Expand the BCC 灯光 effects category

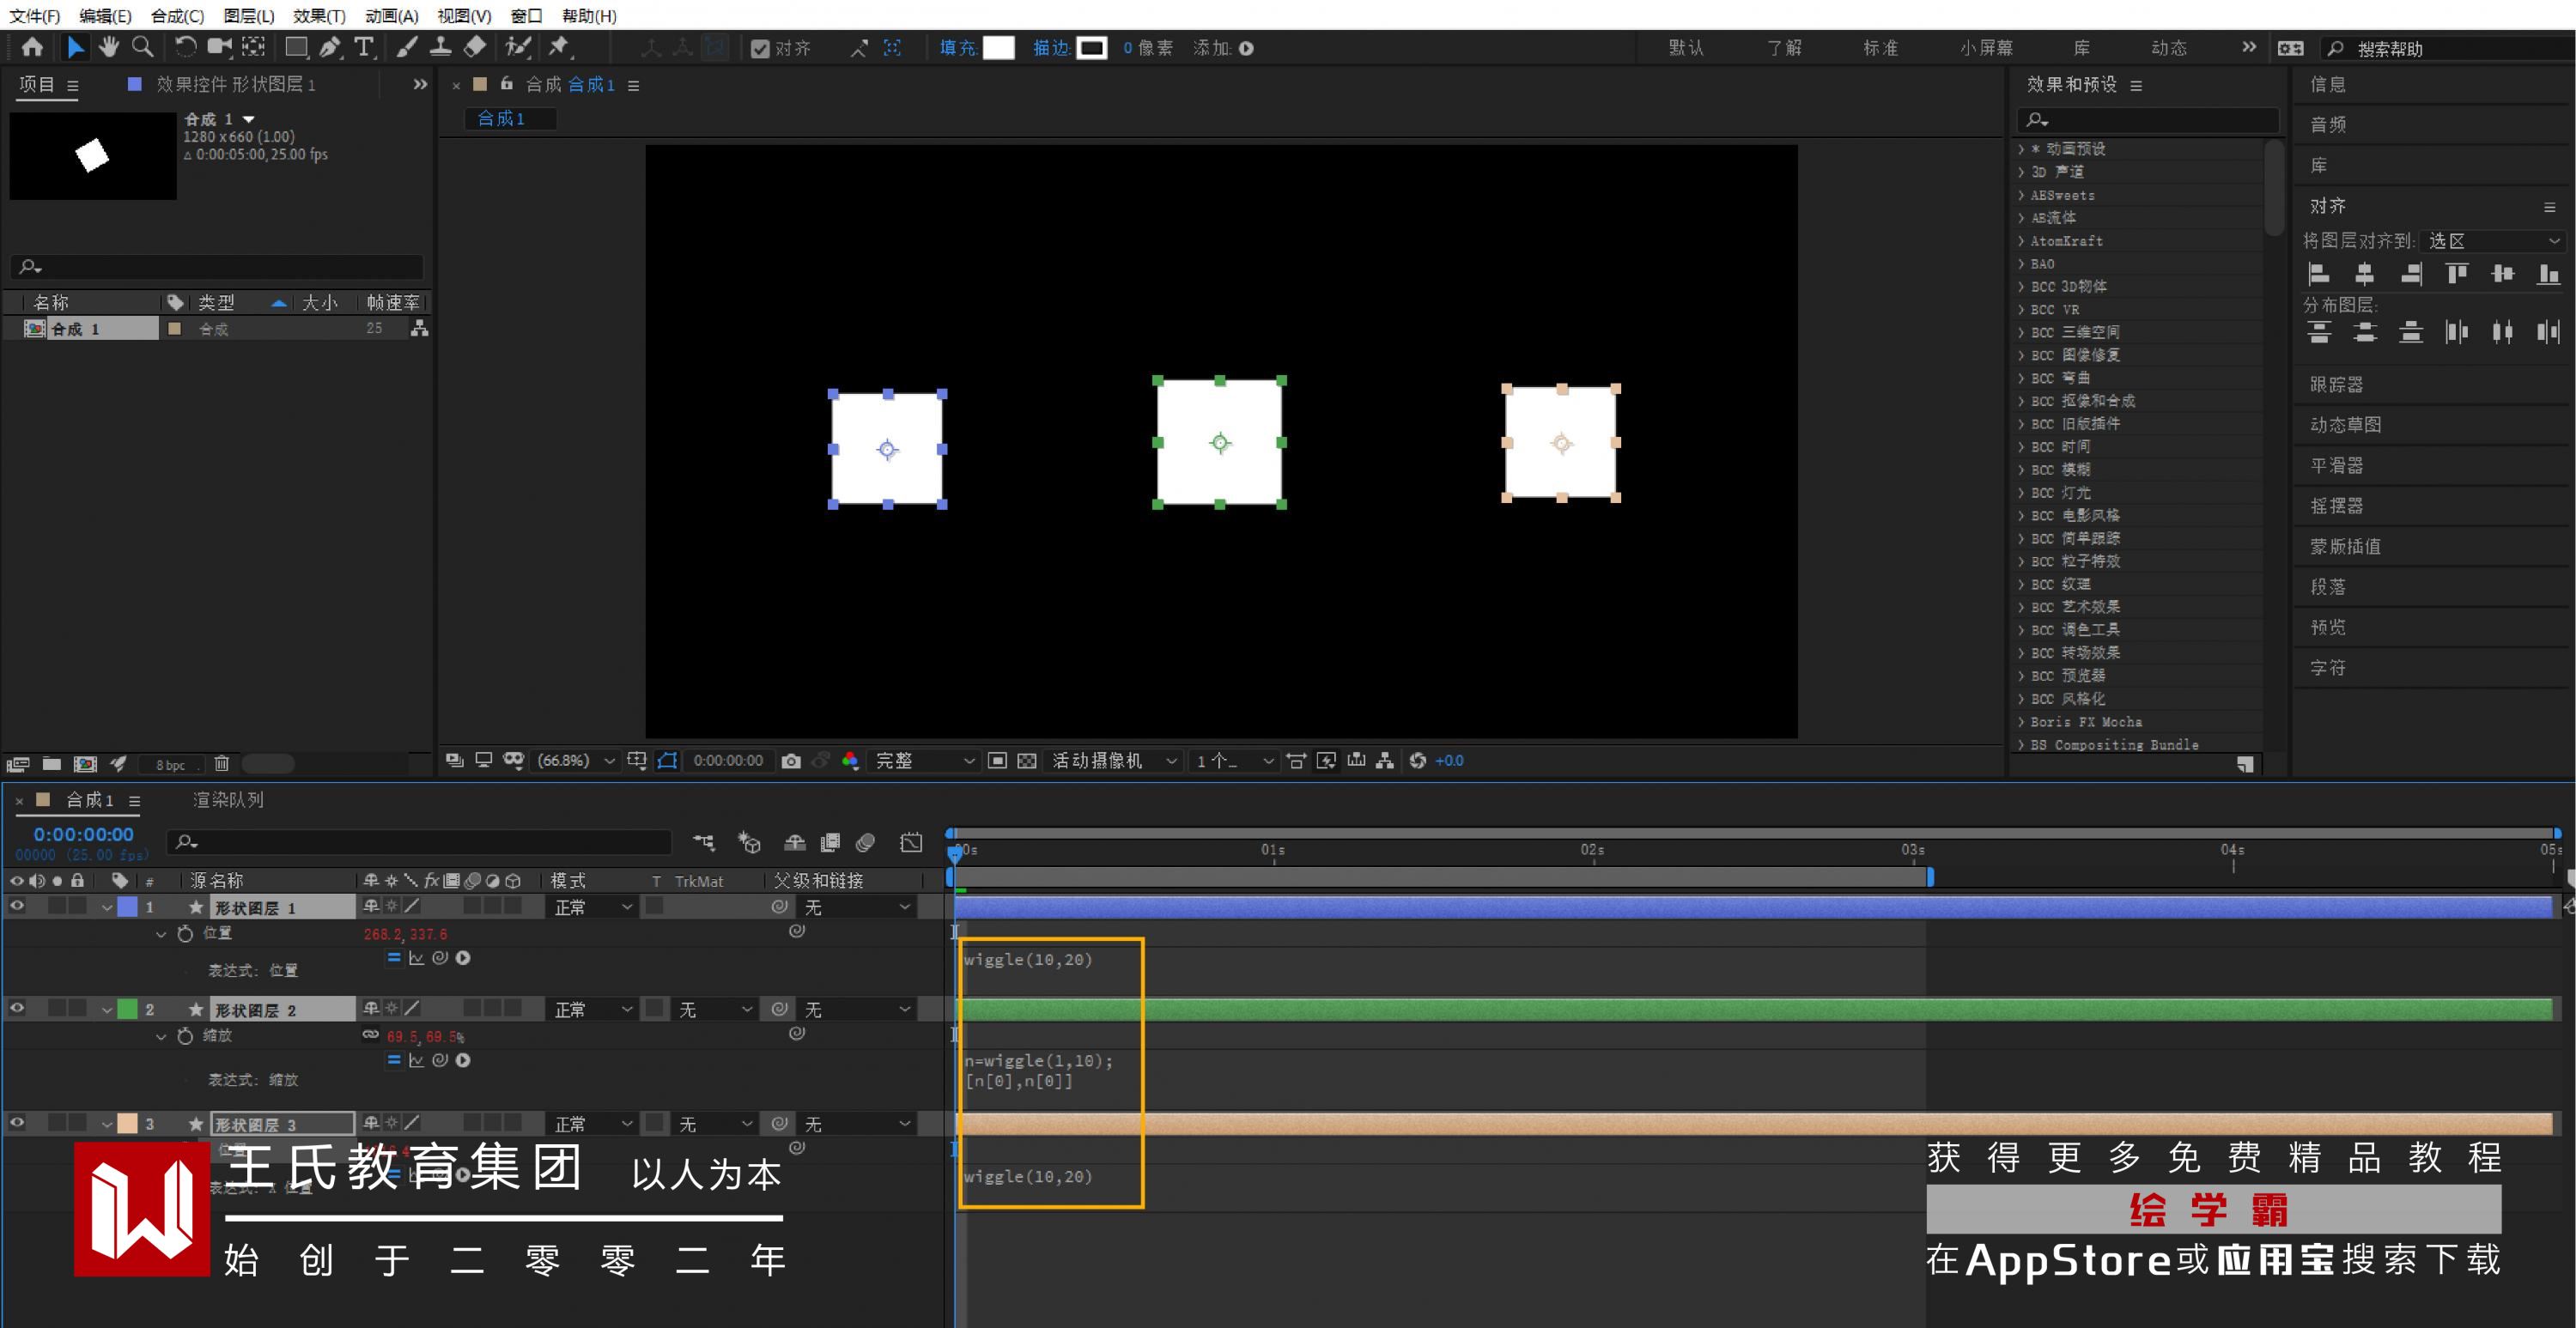click(2022, 493)
